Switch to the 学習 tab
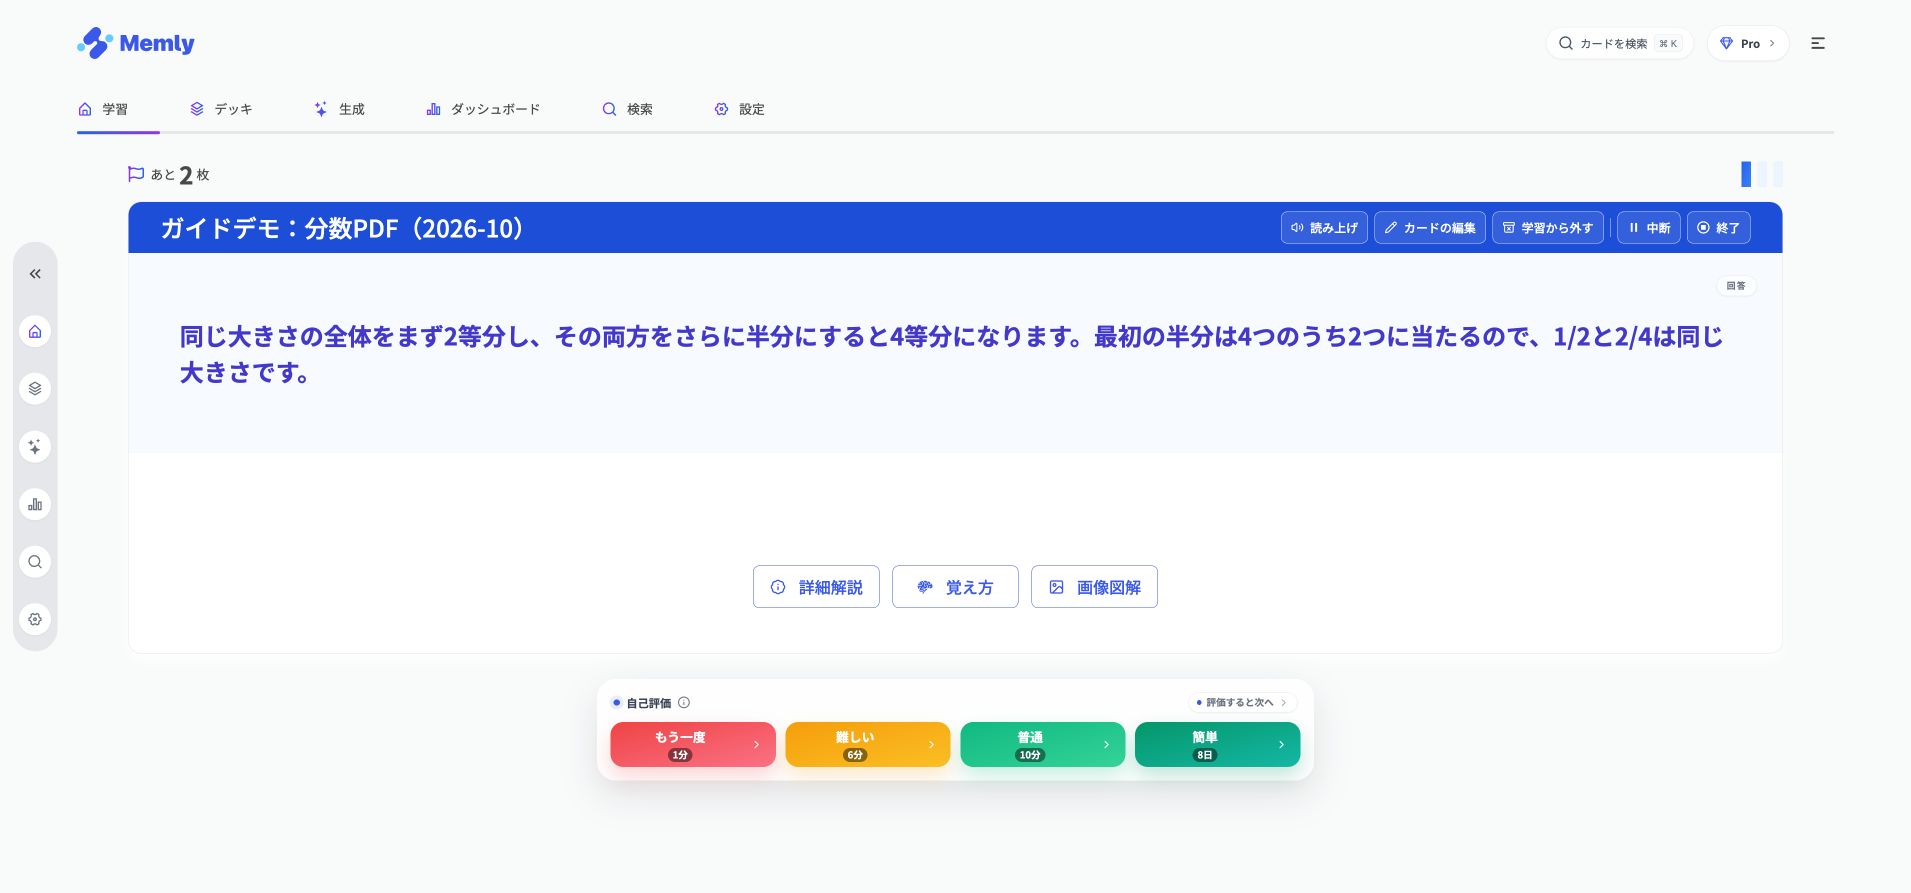 (103, 109)
